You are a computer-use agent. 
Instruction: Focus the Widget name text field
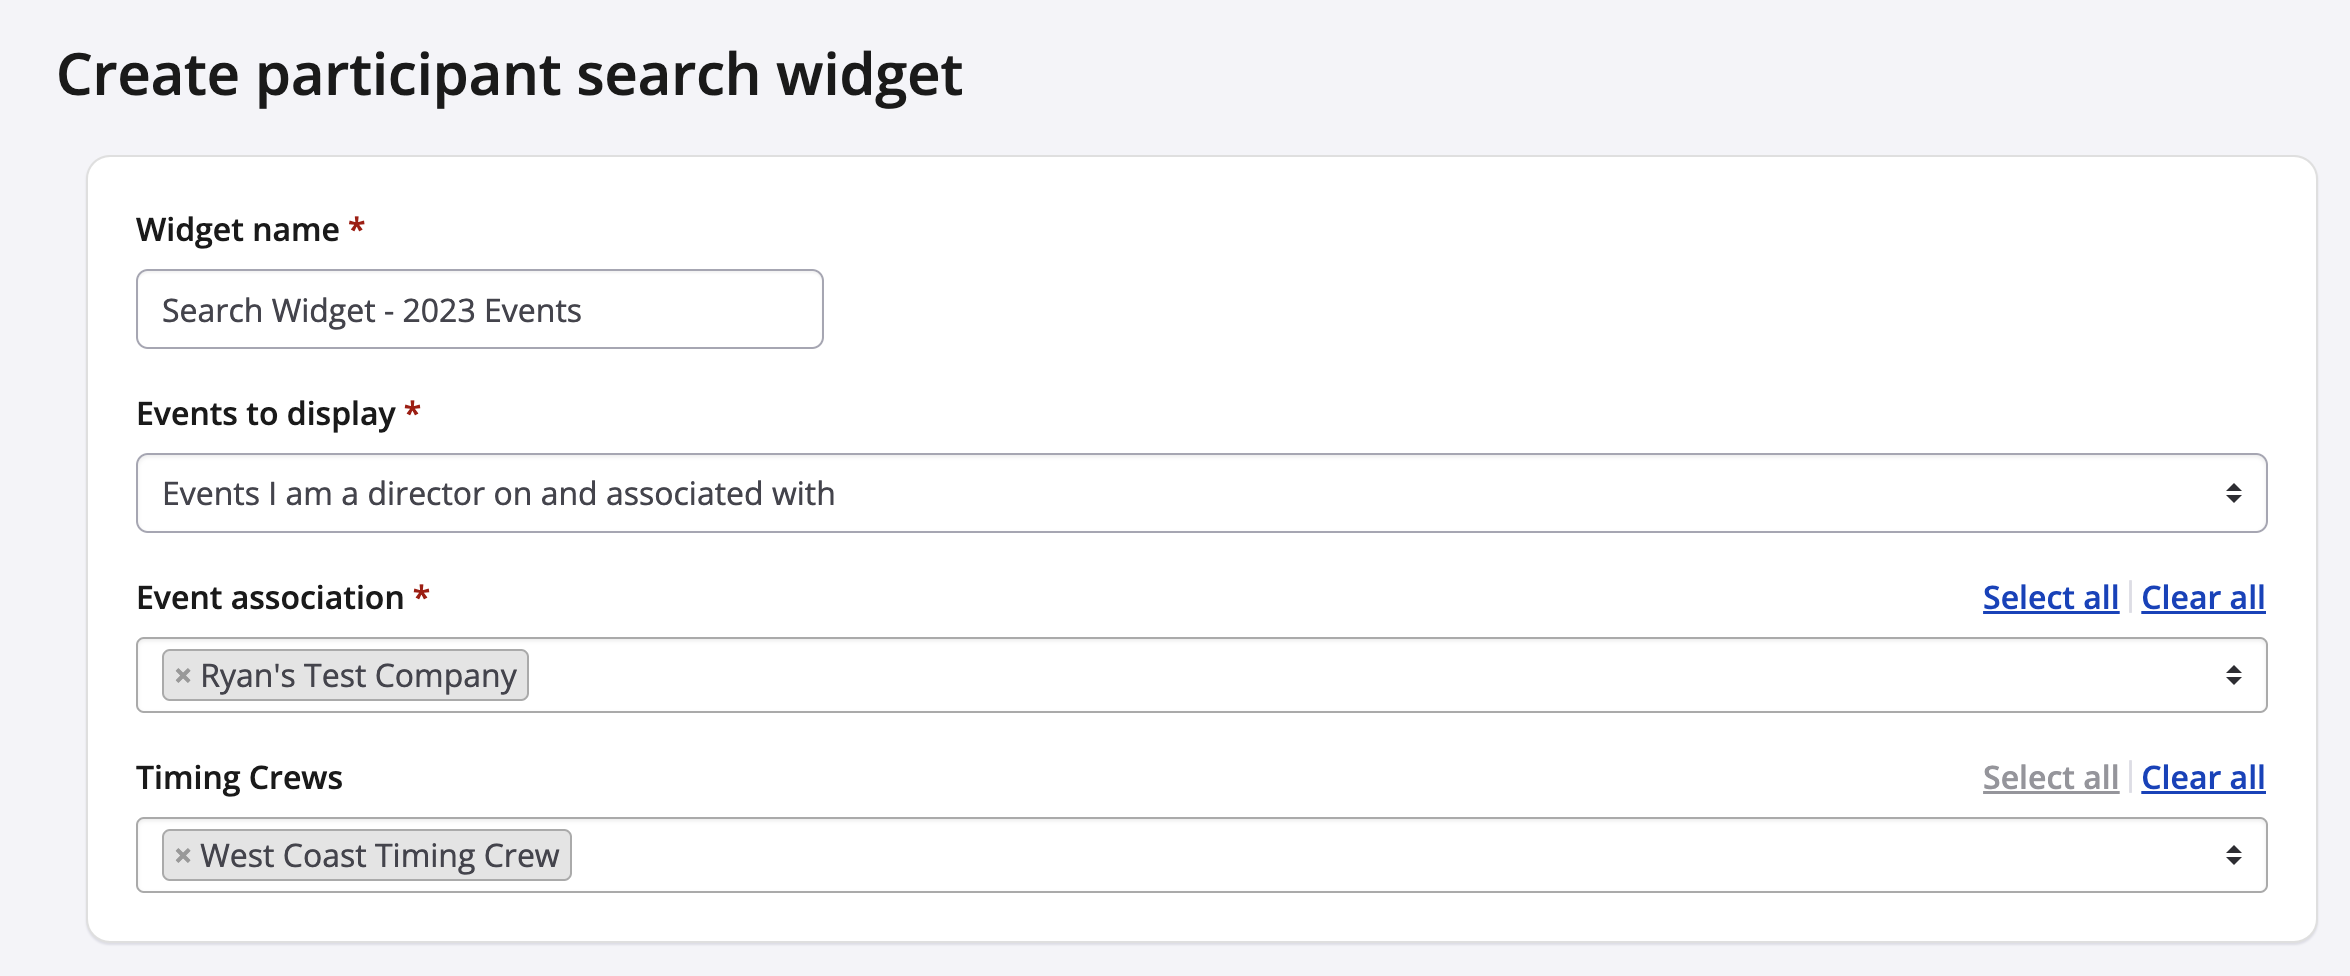point(480,310)
